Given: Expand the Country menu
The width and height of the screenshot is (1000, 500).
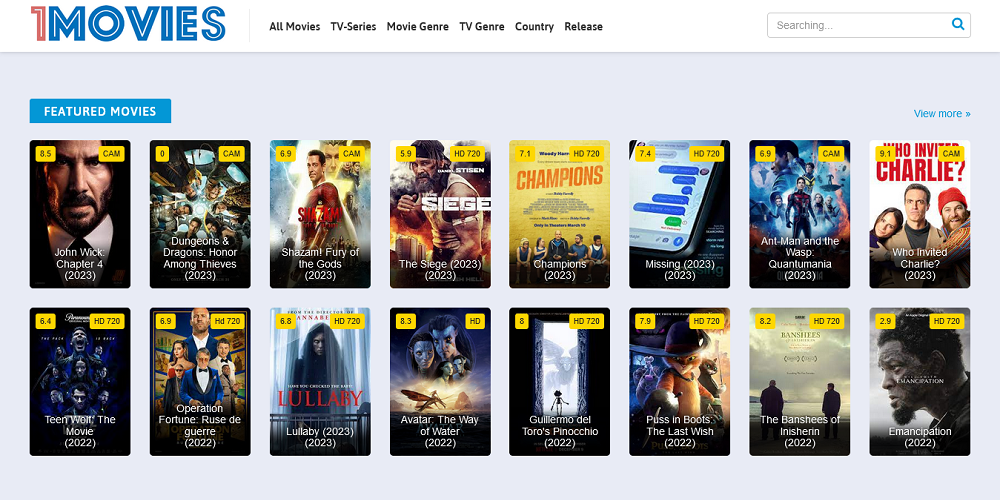Looking at the screenshot, I should [534, 26].
